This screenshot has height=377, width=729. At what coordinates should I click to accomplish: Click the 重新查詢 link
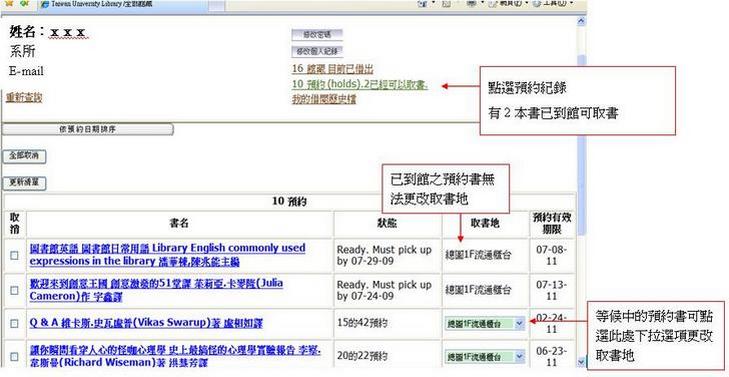click(x=24, y=98)
